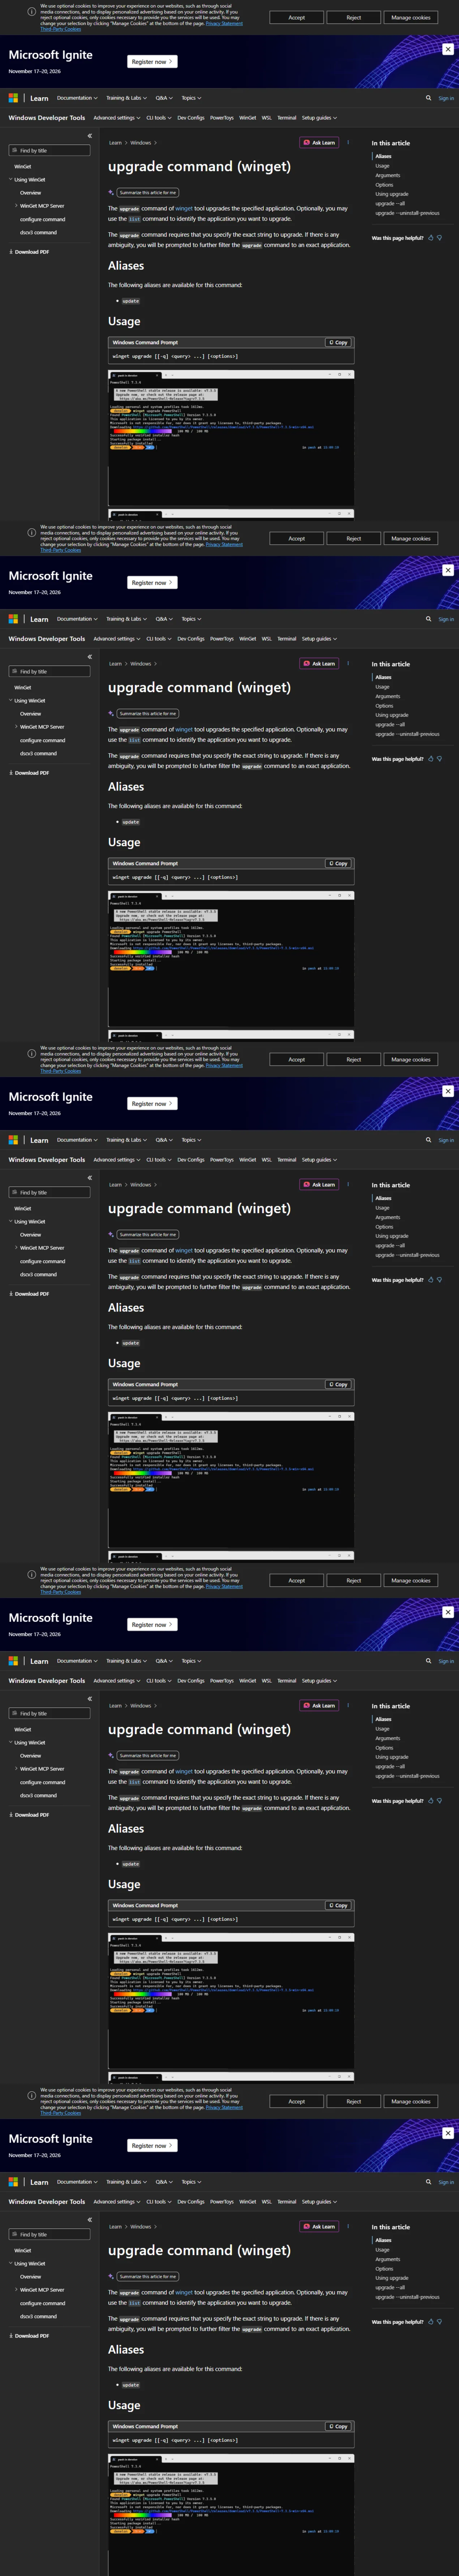
Task: Click Summarize this article button, first page copy
Action: [x=148, y=193]
